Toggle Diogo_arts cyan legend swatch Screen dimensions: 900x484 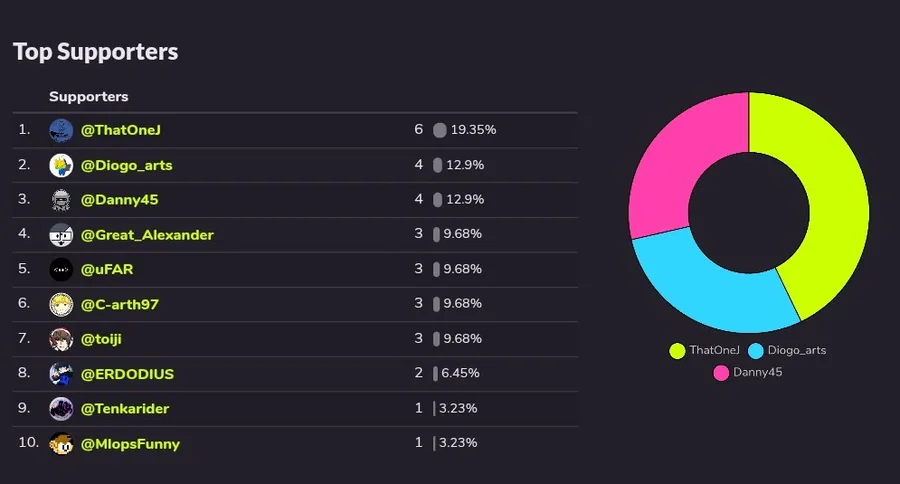(756, 350)
